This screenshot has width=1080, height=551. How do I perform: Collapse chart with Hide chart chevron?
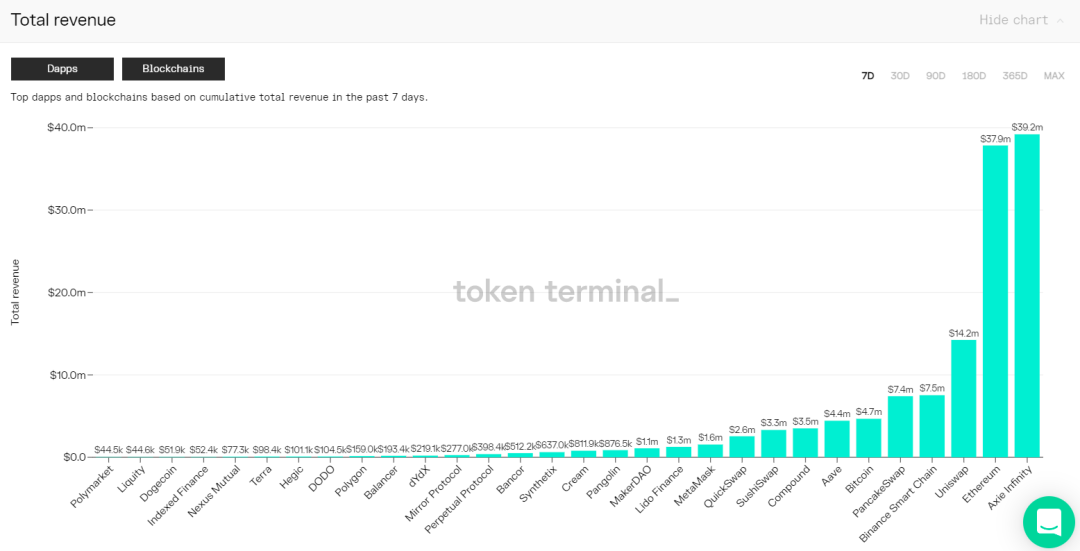[x=1060, y=20]
